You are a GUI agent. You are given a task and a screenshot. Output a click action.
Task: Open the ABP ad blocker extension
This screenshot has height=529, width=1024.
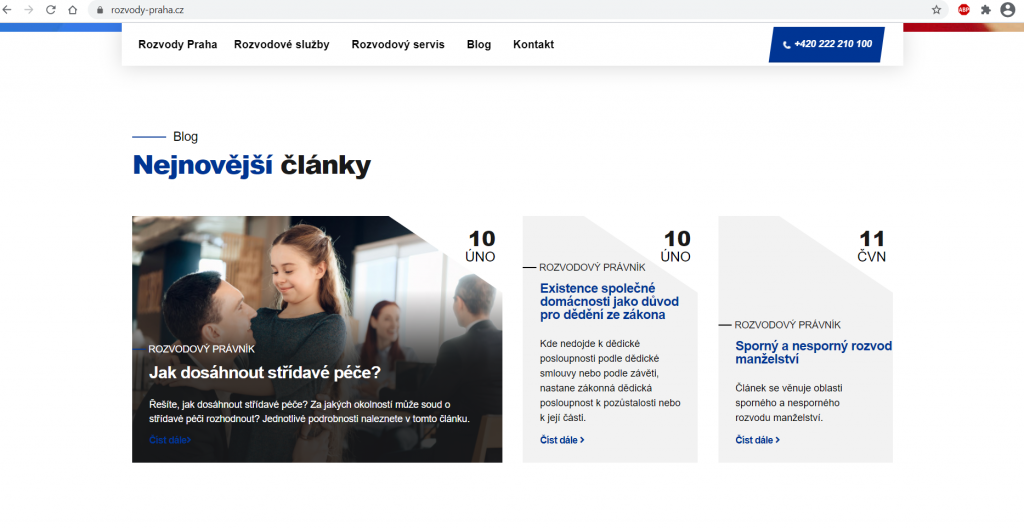coord(964,9)
